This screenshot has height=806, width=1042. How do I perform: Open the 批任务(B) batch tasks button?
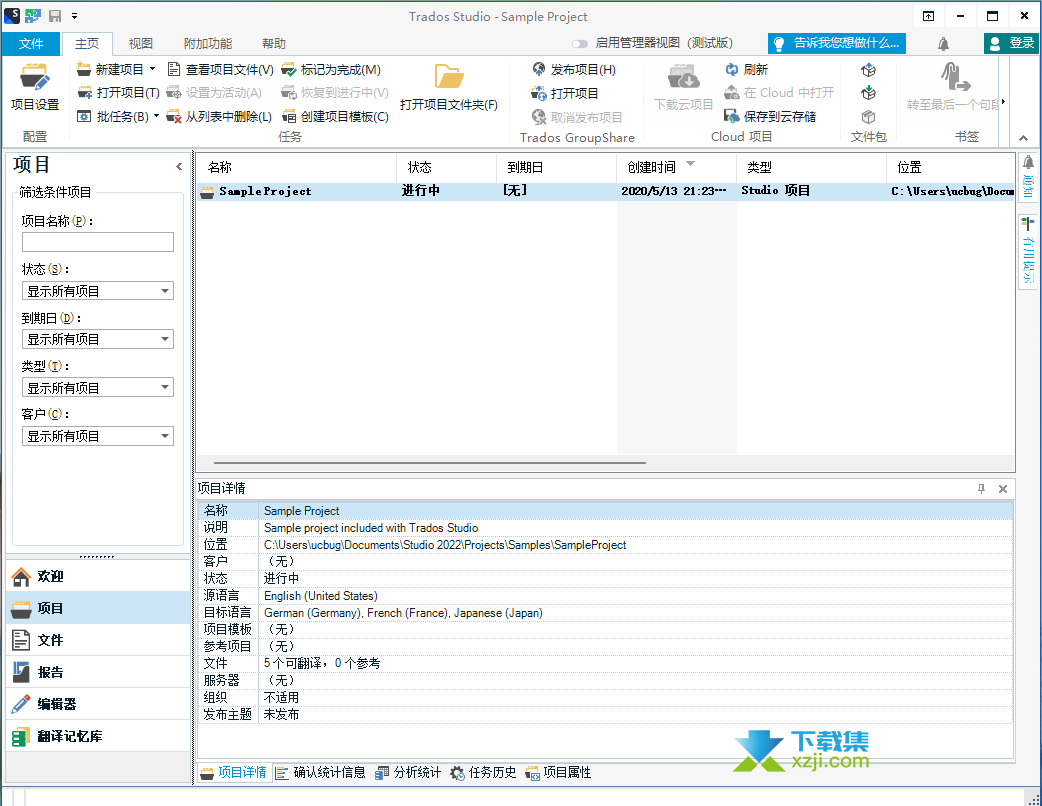(x=113, y=116)
